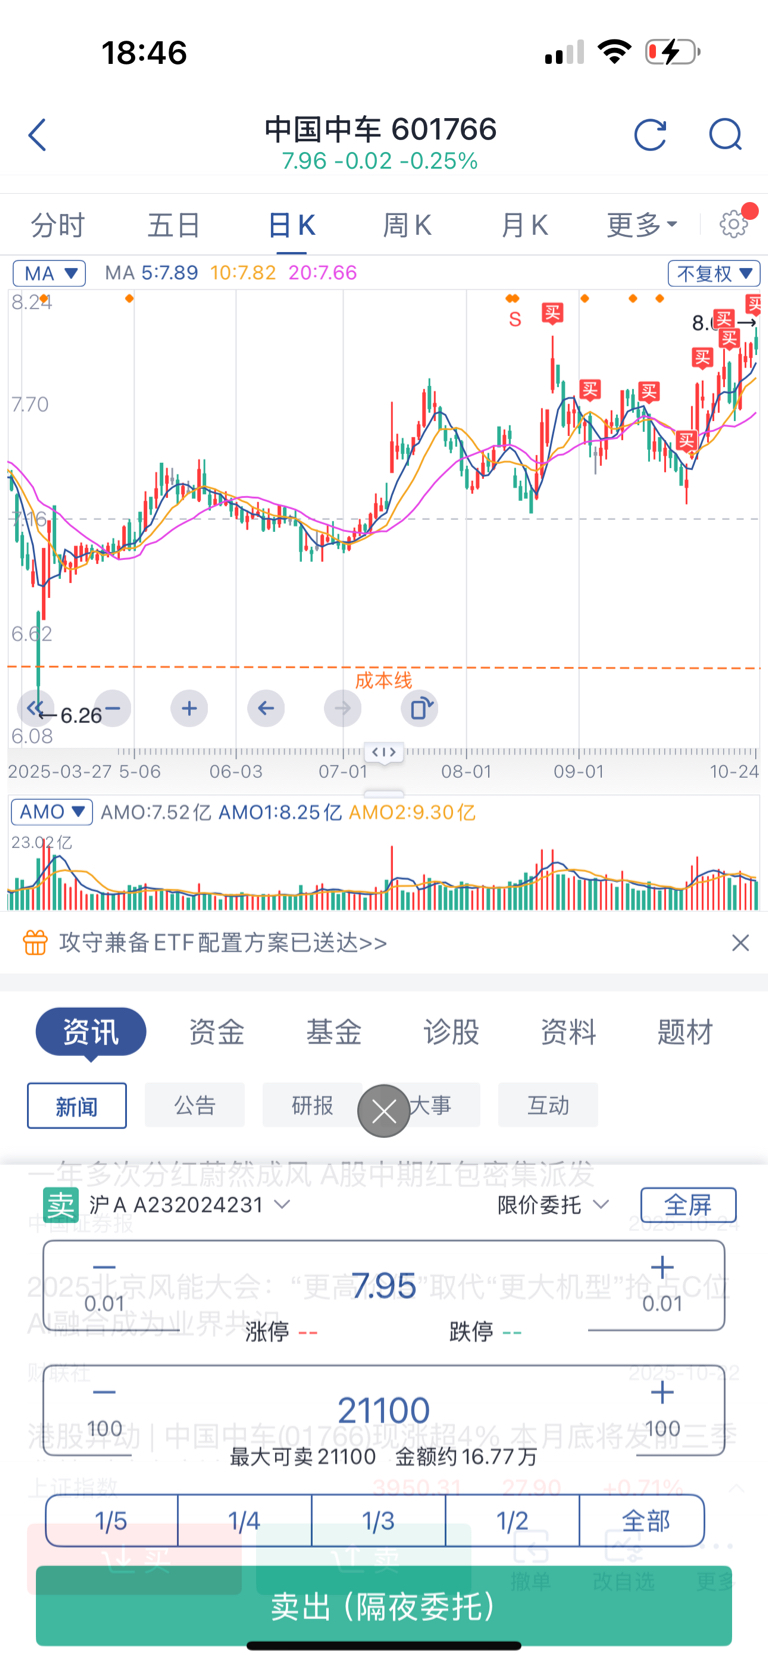Viewport: 768px width, 1665px height.
Task: Open the AMO indicator dropdown
Action: tap(51, 812)
